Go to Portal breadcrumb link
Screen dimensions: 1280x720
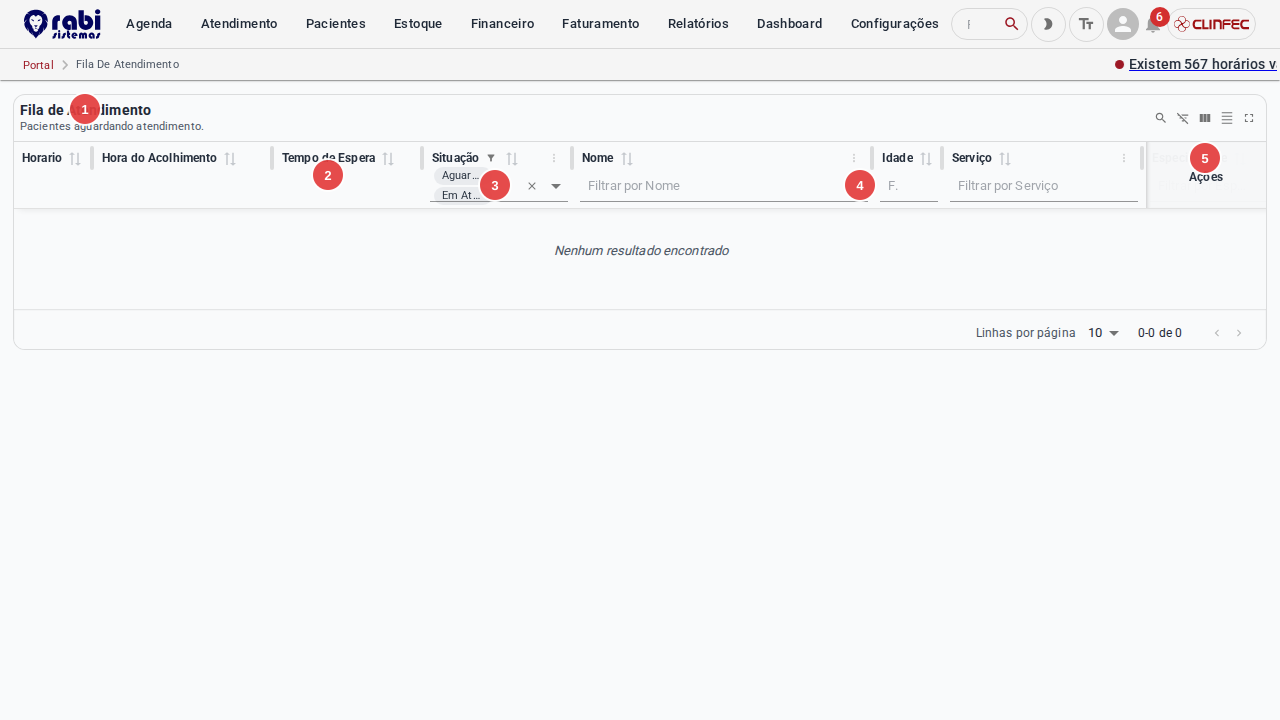click(38, 65)
